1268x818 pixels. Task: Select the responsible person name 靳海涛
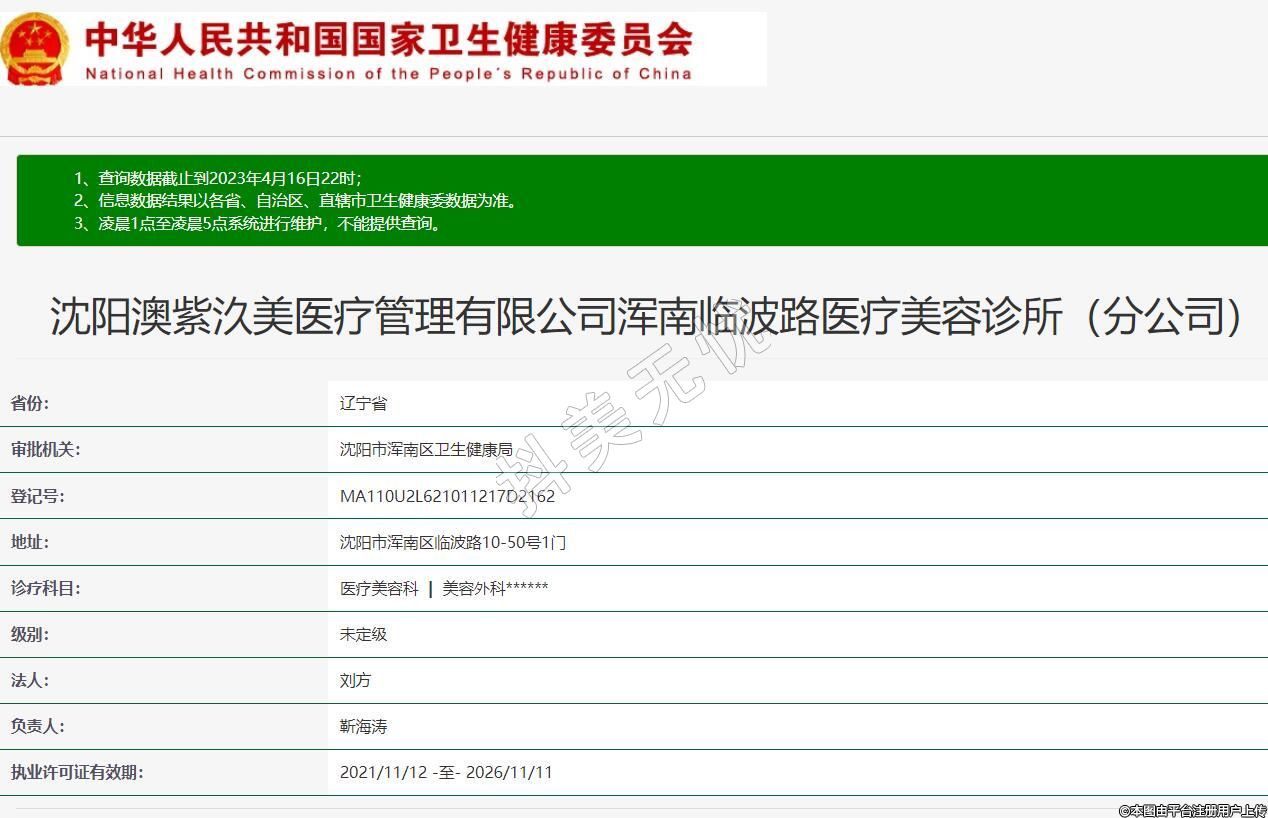pyautogui.click(x=363, y=726)
